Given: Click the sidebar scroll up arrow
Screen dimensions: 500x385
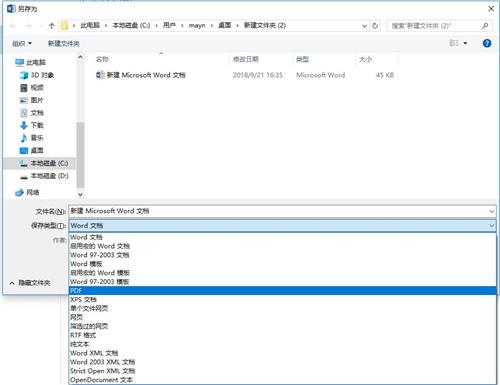Looking at the screenshot, I should pos(80,57).
